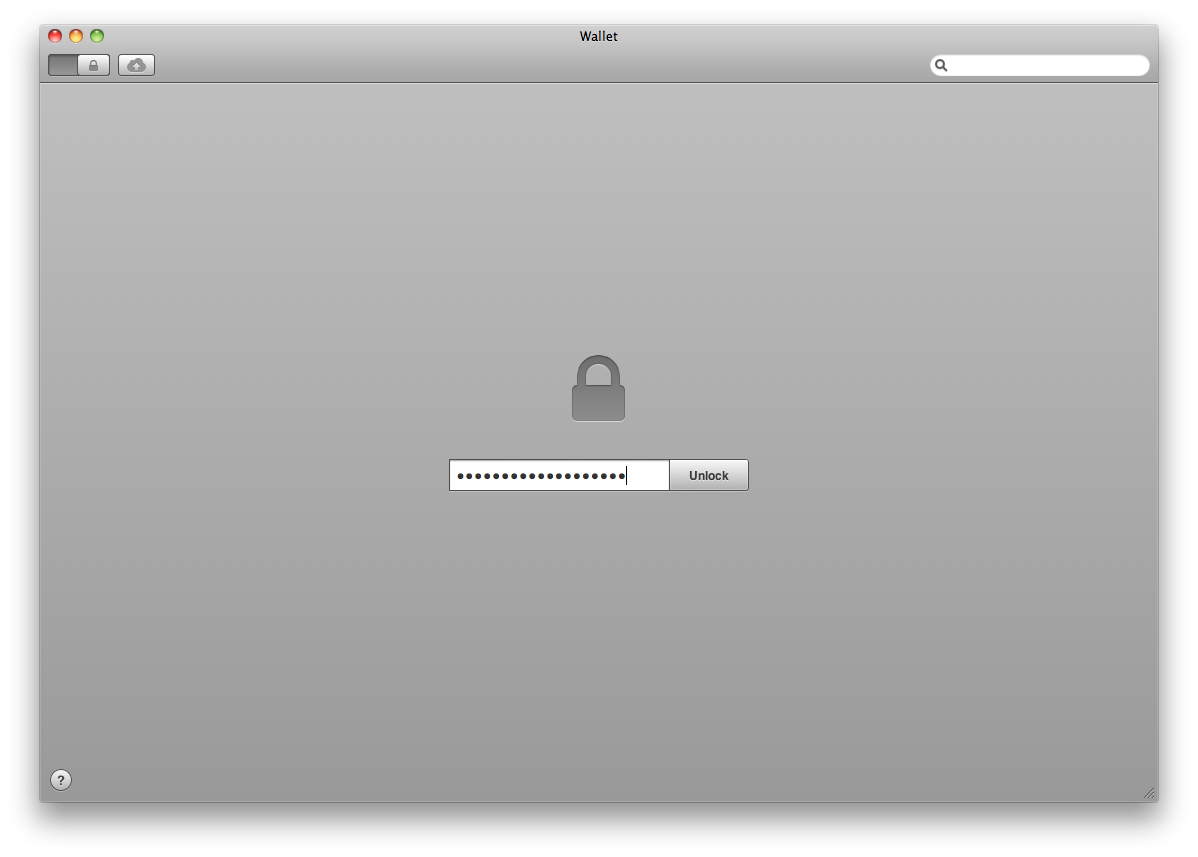
Task: Click the window resize grip in the corner
Action: click(x=1149, y=794)
